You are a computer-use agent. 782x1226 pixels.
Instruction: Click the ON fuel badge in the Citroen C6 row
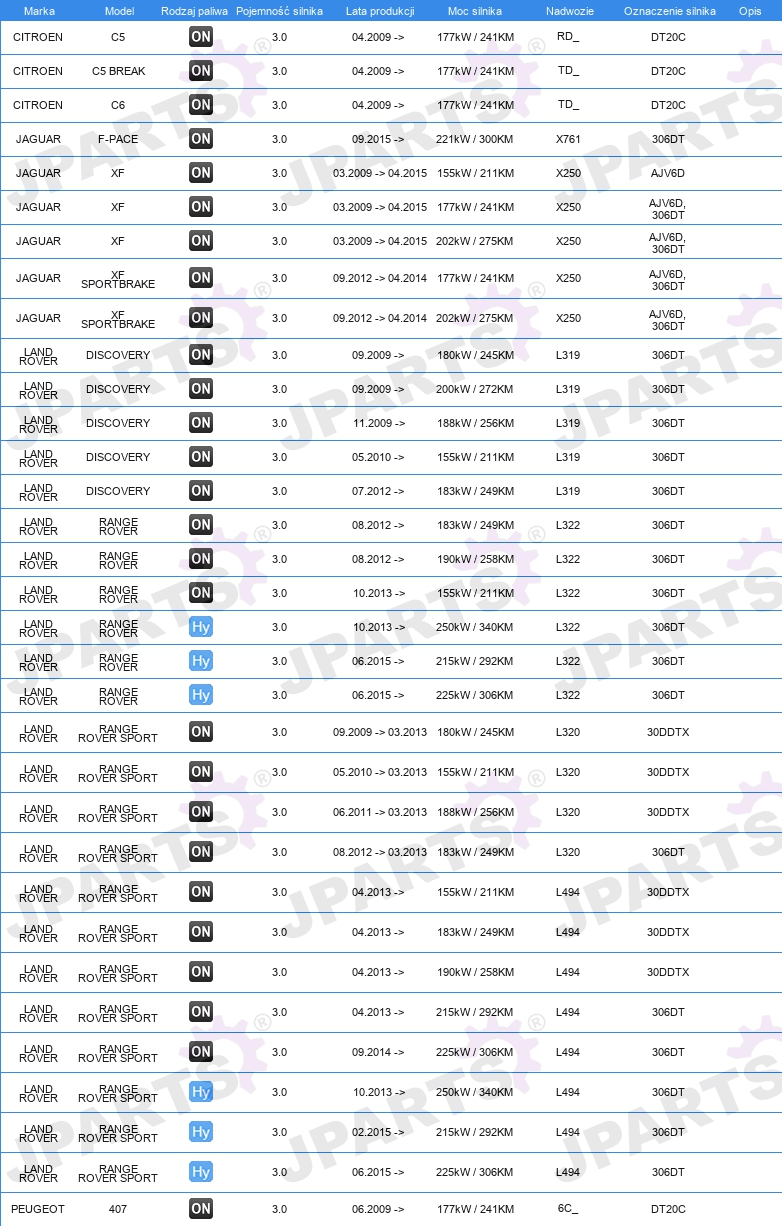click(x=201, y=105)
